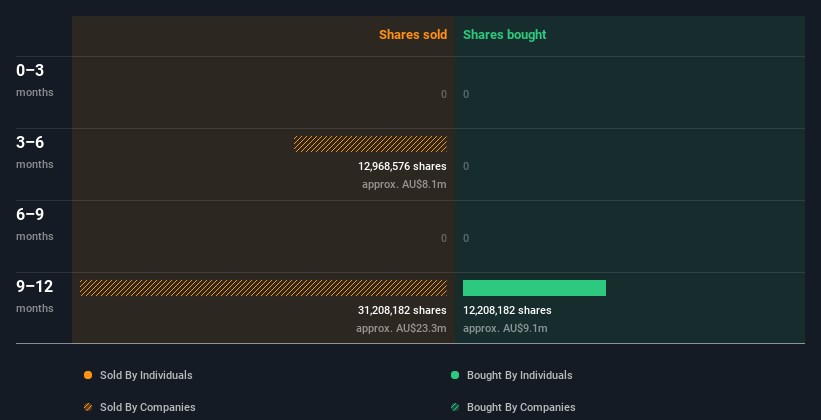Select the Bought By Companies legend label
Viewport: 821px width, 420px height.
pos(521,407)
